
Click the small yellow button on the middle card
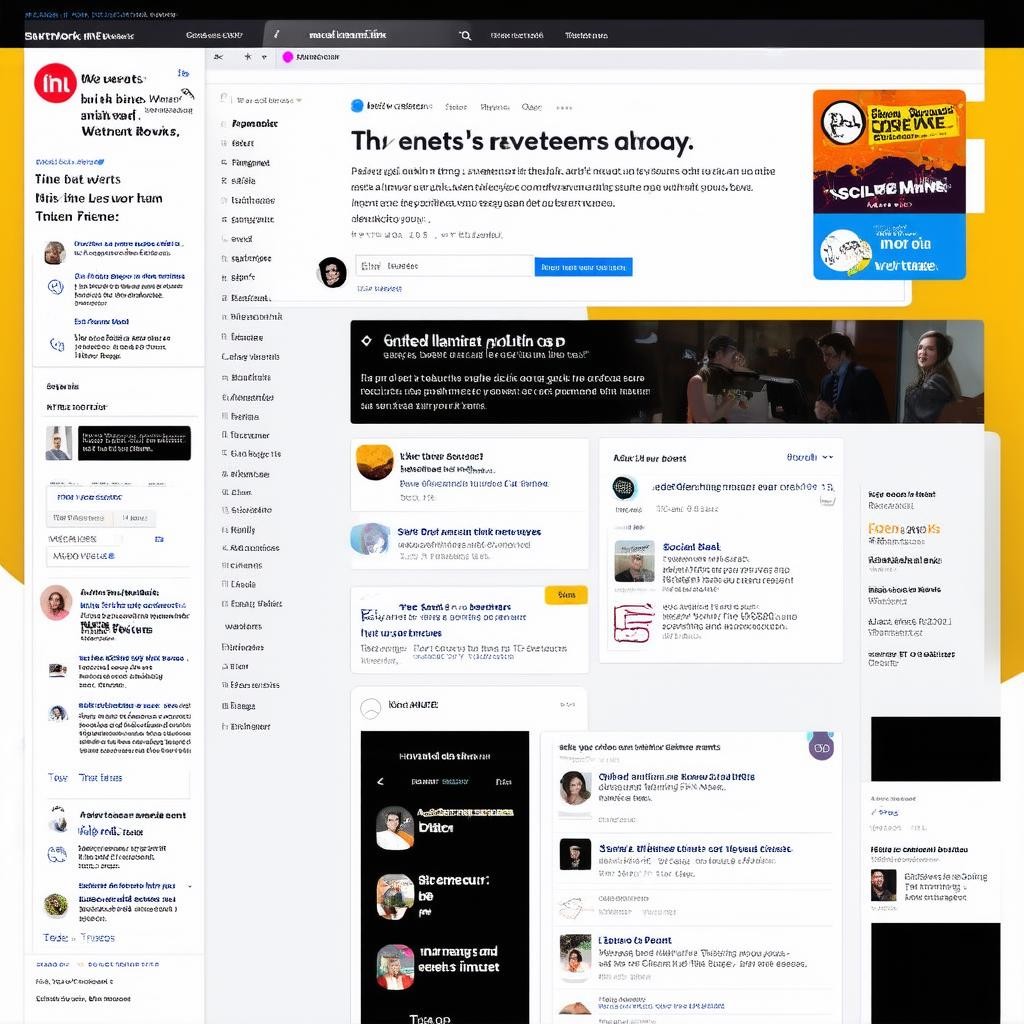tap(566, 595)
